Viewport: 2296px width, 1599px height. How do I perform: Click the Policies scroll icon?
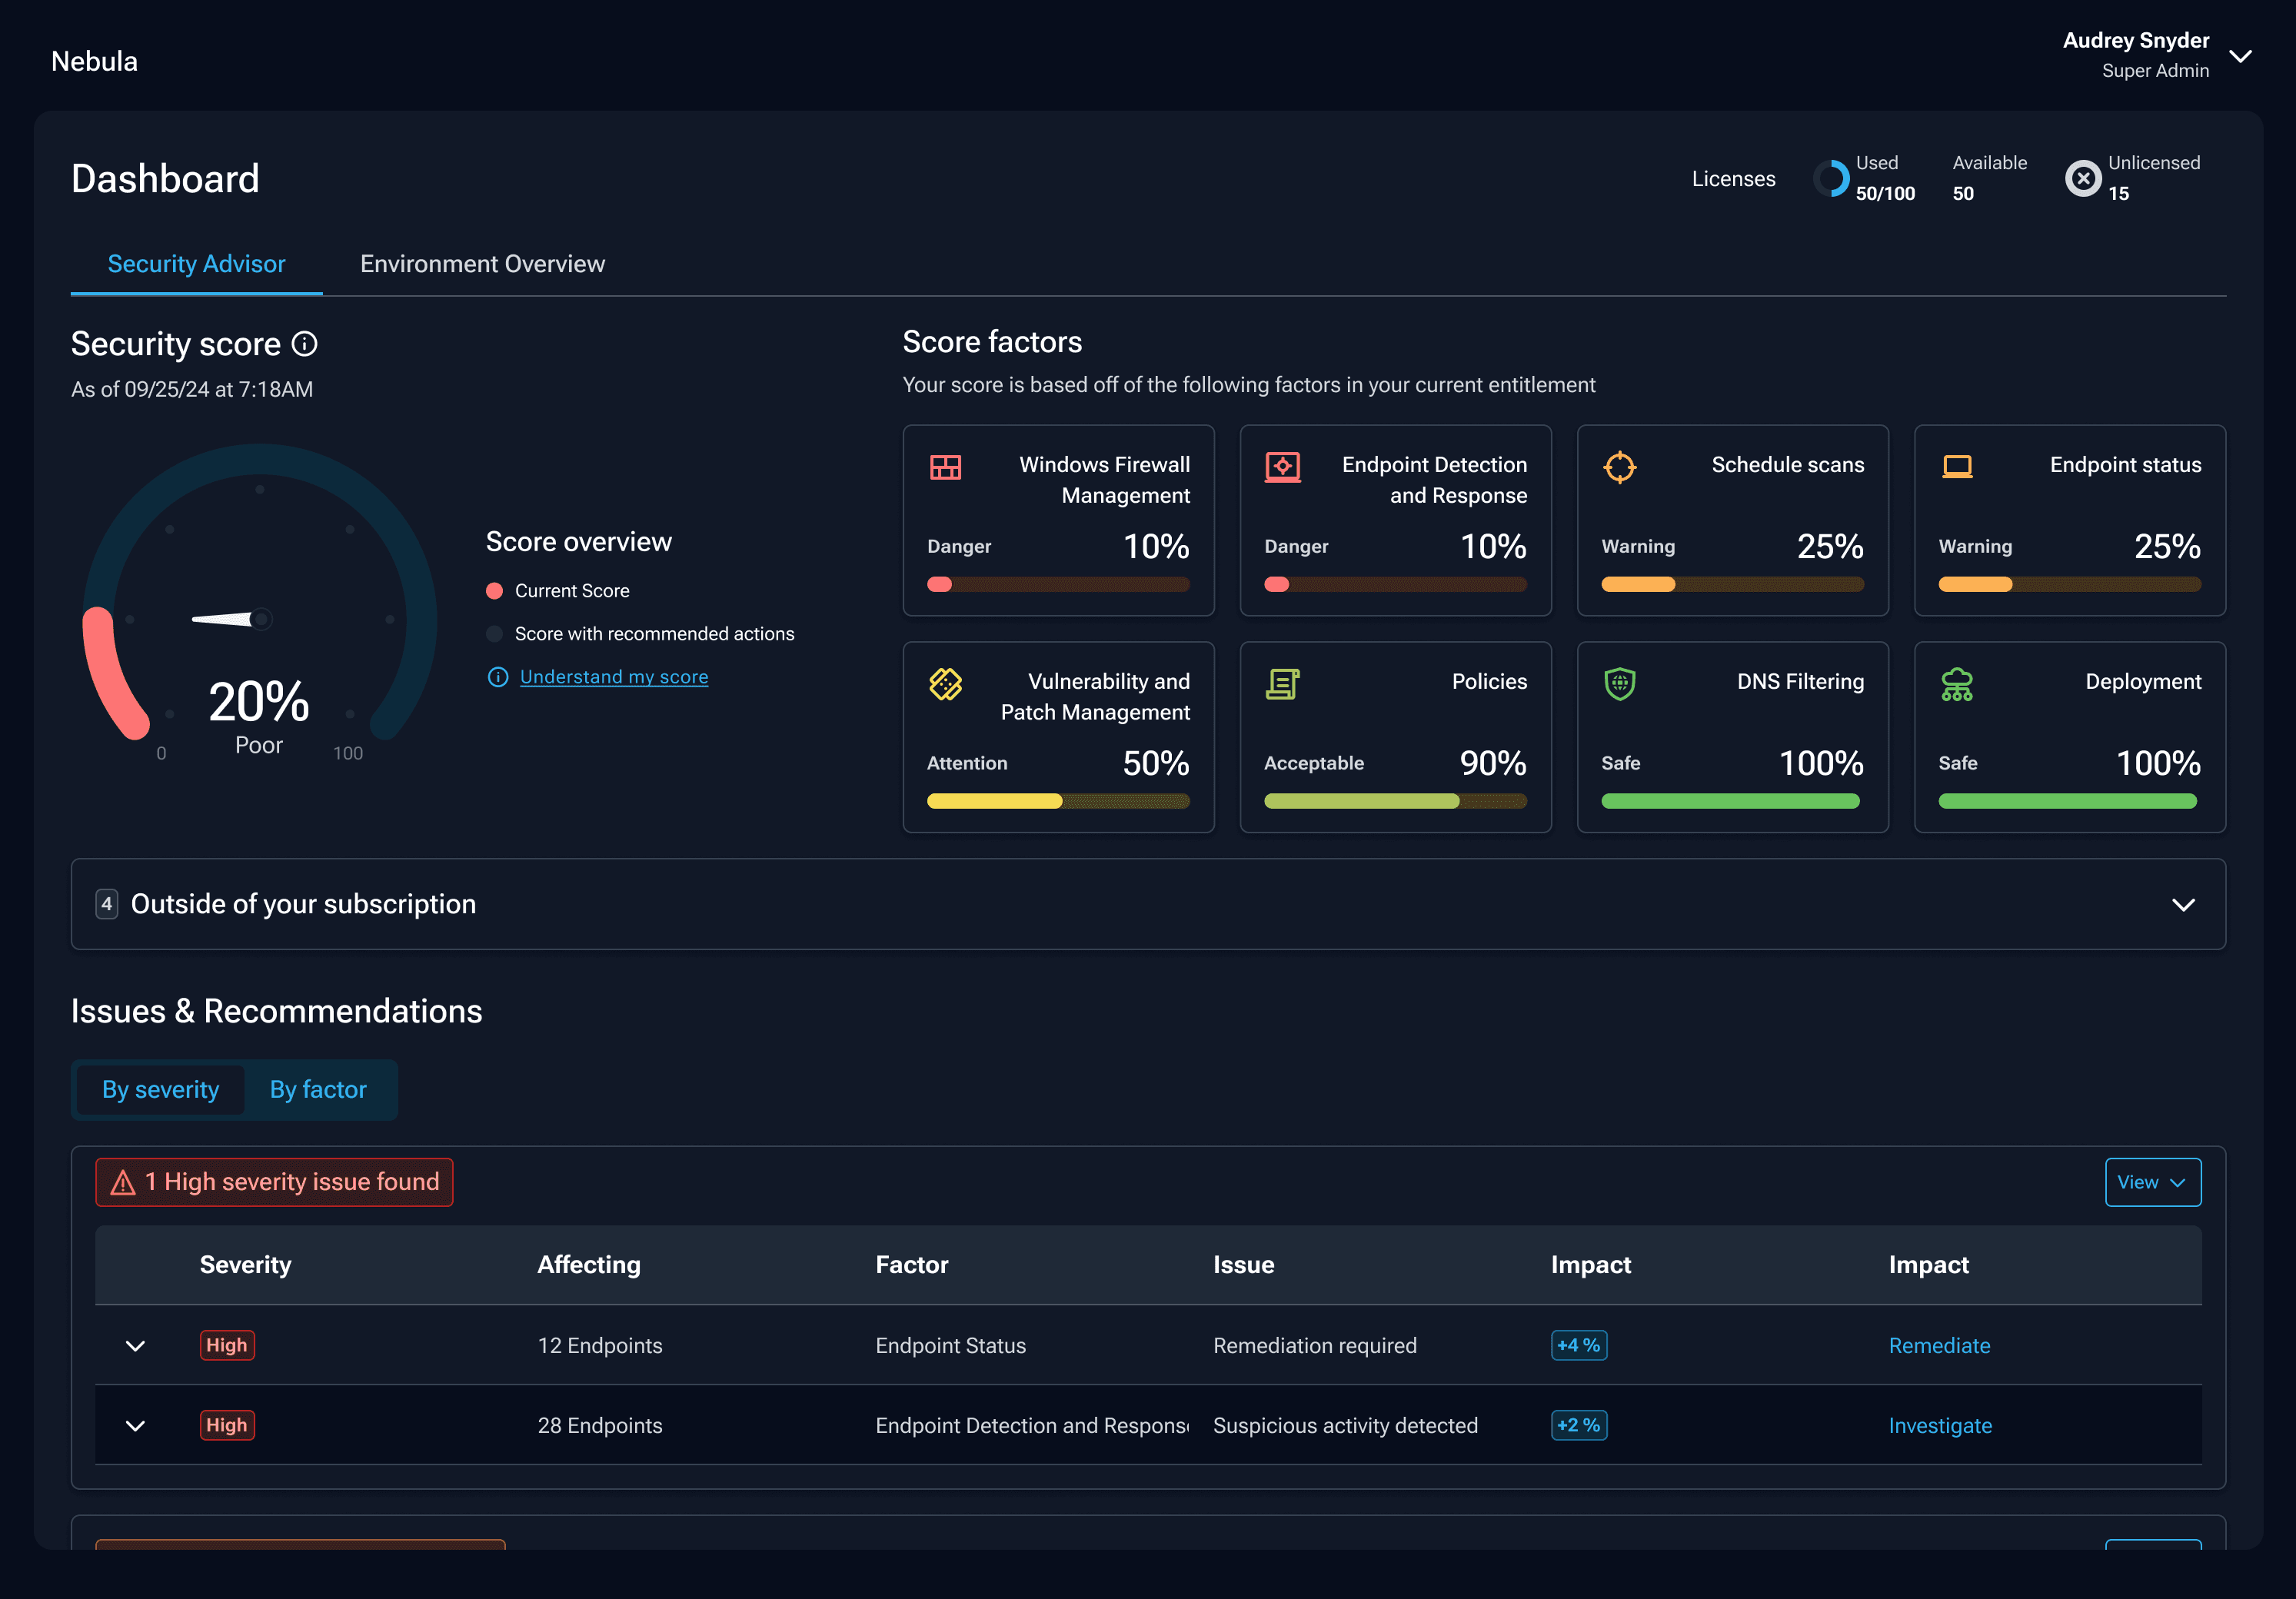[x=1282, y=684]
